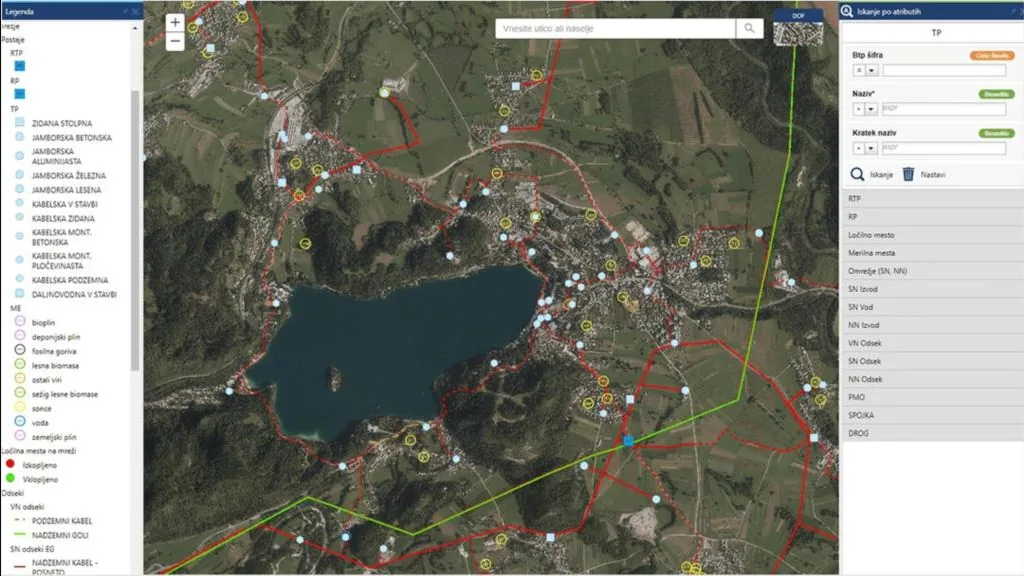Click the voda legend circle
1024x576 pixels.
20,422
